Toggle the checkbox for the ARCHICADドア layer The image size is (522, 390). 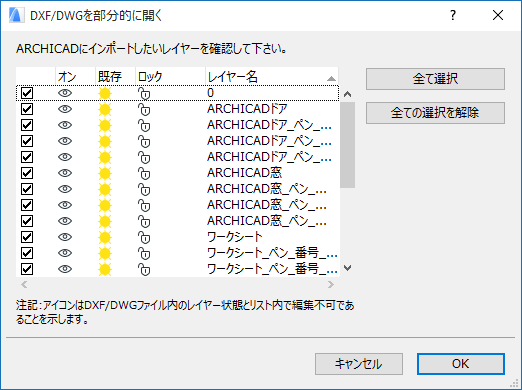(x=27, y=109)
